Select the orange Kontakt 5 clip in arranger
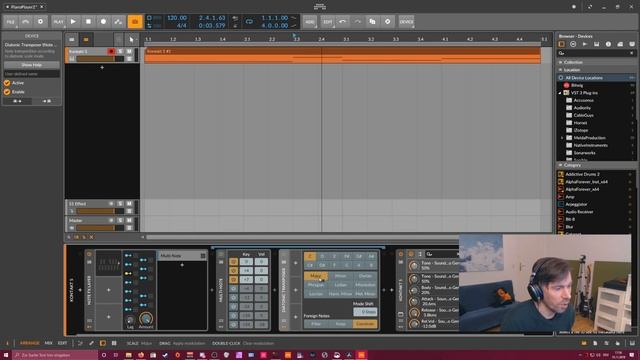 click(342, 55)
